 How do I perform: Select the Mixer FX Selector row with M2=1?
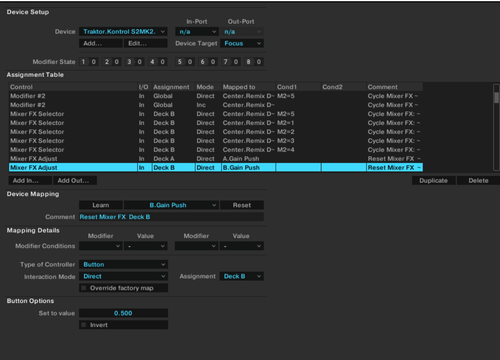click(216, 123)
